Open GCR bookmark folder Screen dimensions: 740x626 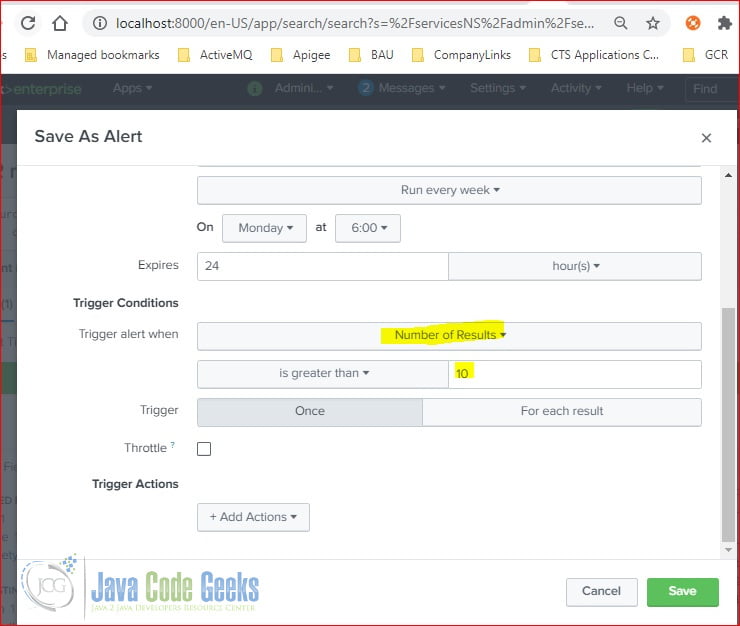706,55
